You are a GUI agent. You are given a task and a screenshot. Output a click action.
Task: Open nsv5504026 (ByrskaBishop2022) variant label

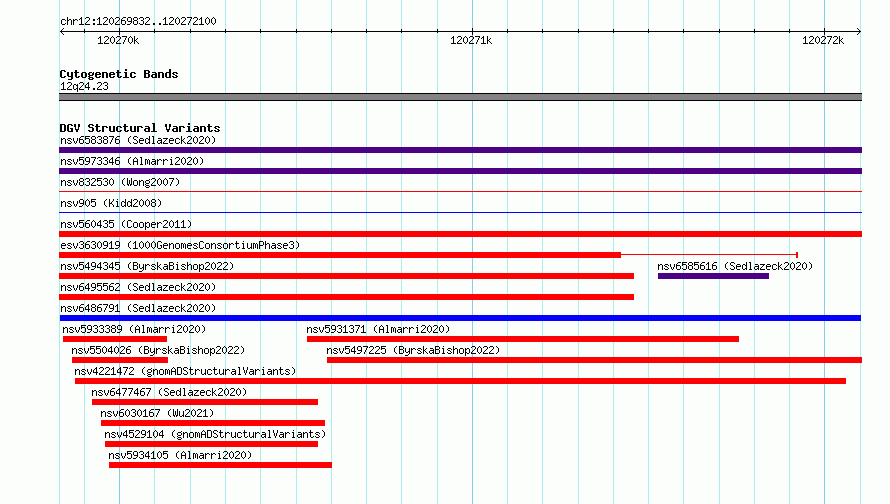(x=158, y=350)
